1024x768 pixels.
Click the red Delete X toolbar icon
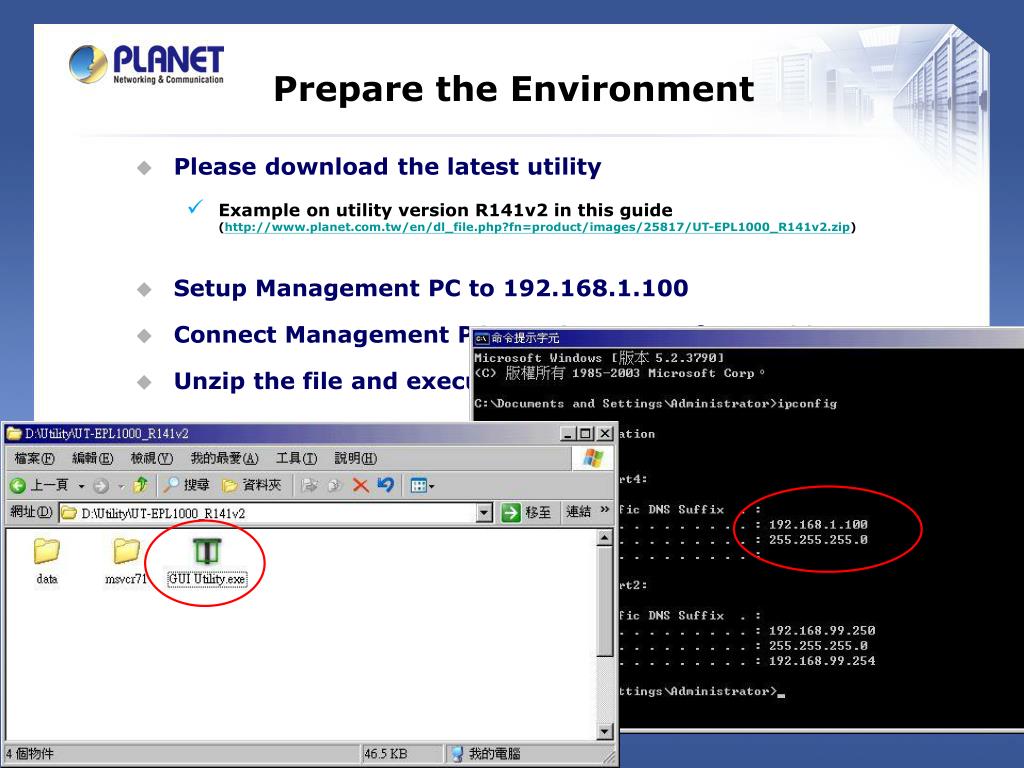(x=360, y=485)
